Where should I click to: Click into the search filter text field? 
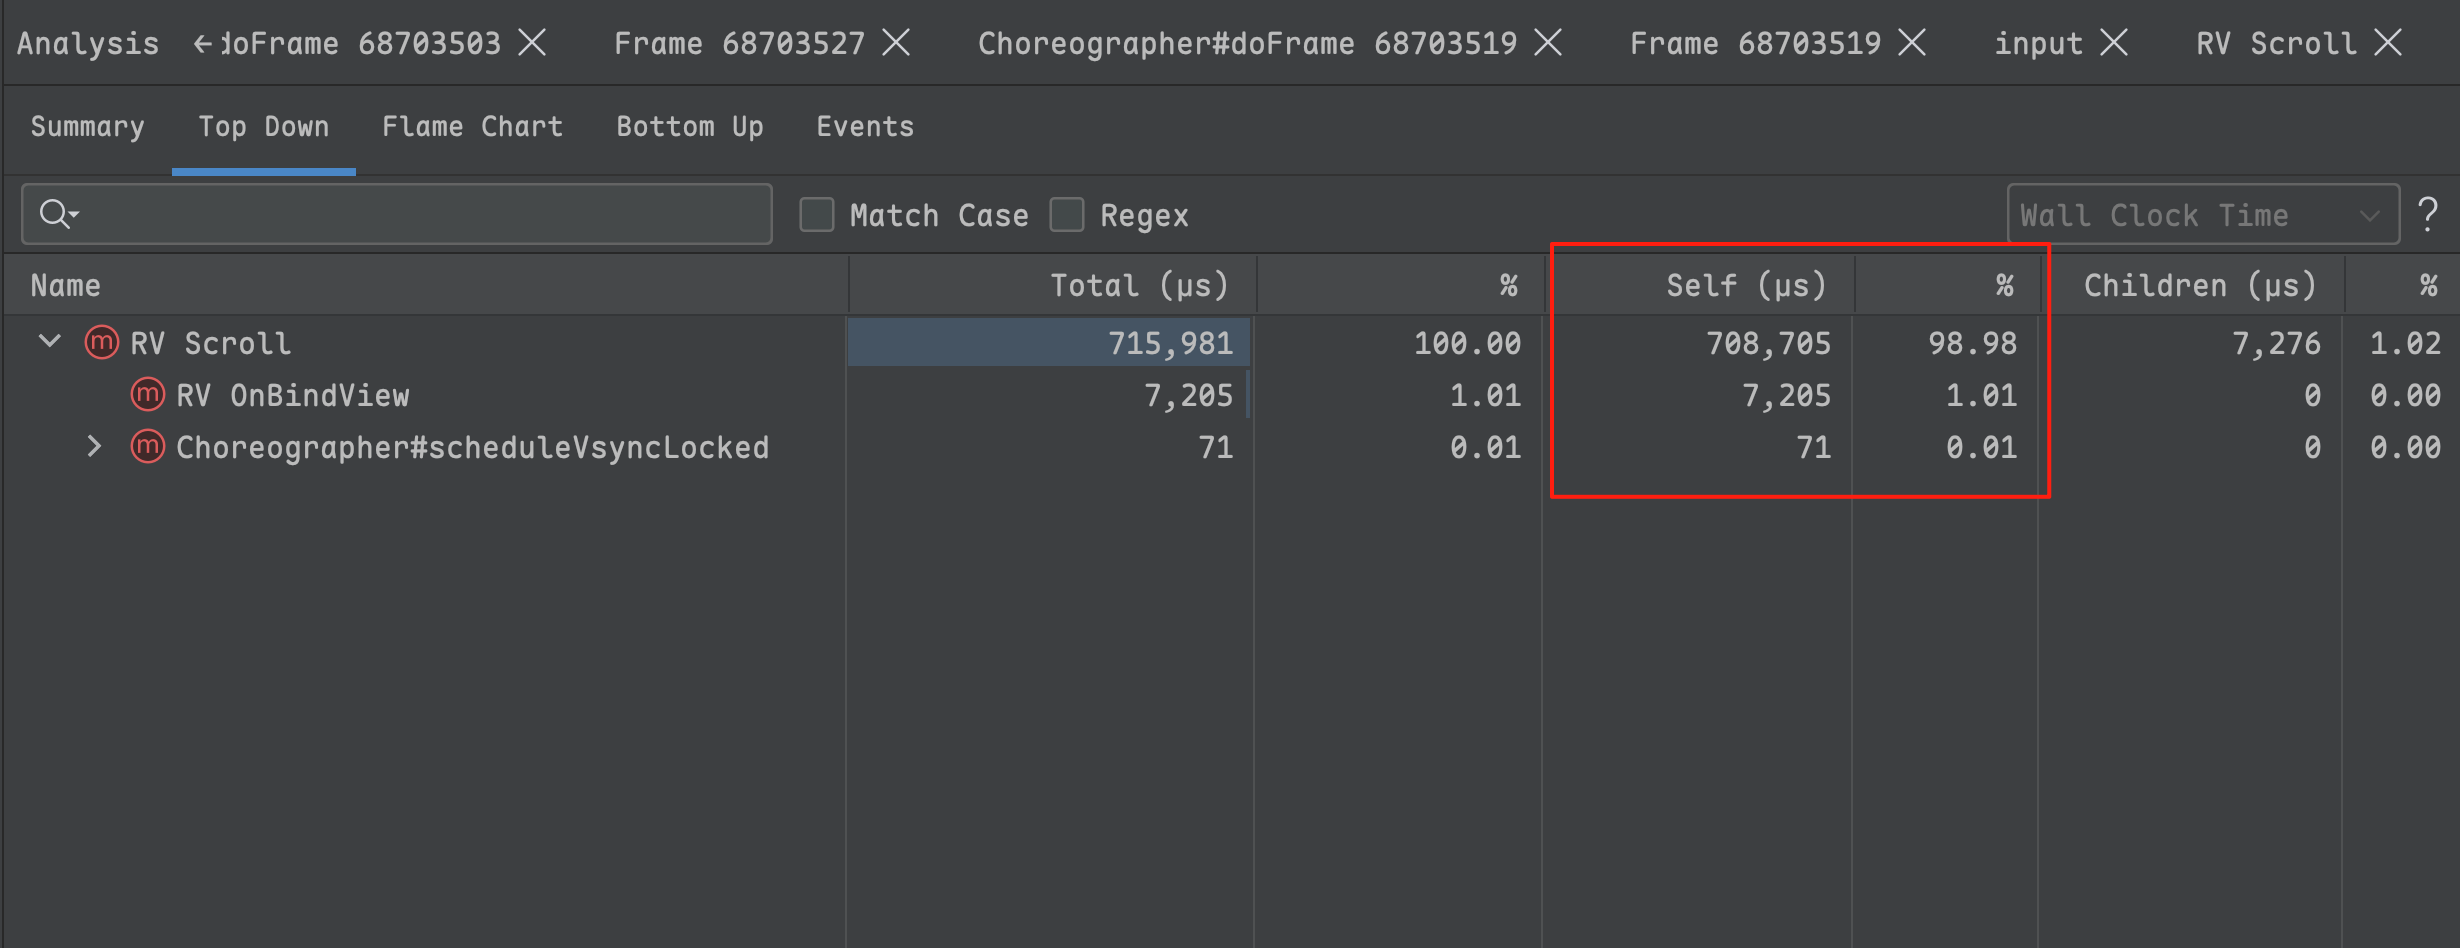coord(420,215)
